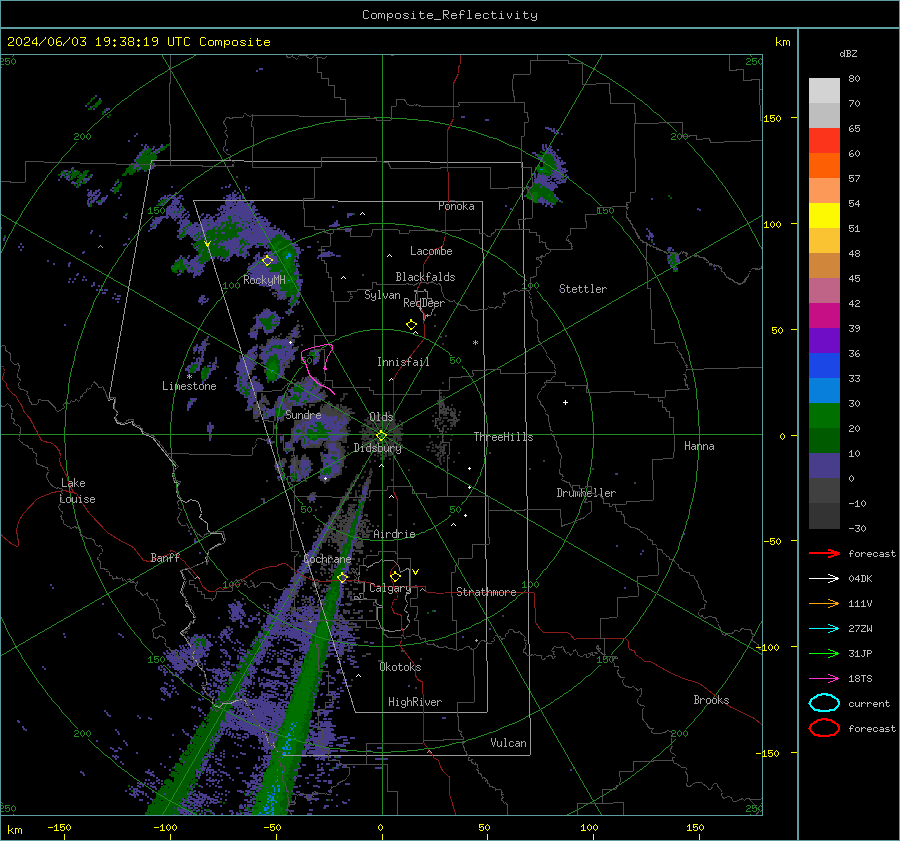
Task: Click the Drumheller town label
Action: (x=585, y=493)
